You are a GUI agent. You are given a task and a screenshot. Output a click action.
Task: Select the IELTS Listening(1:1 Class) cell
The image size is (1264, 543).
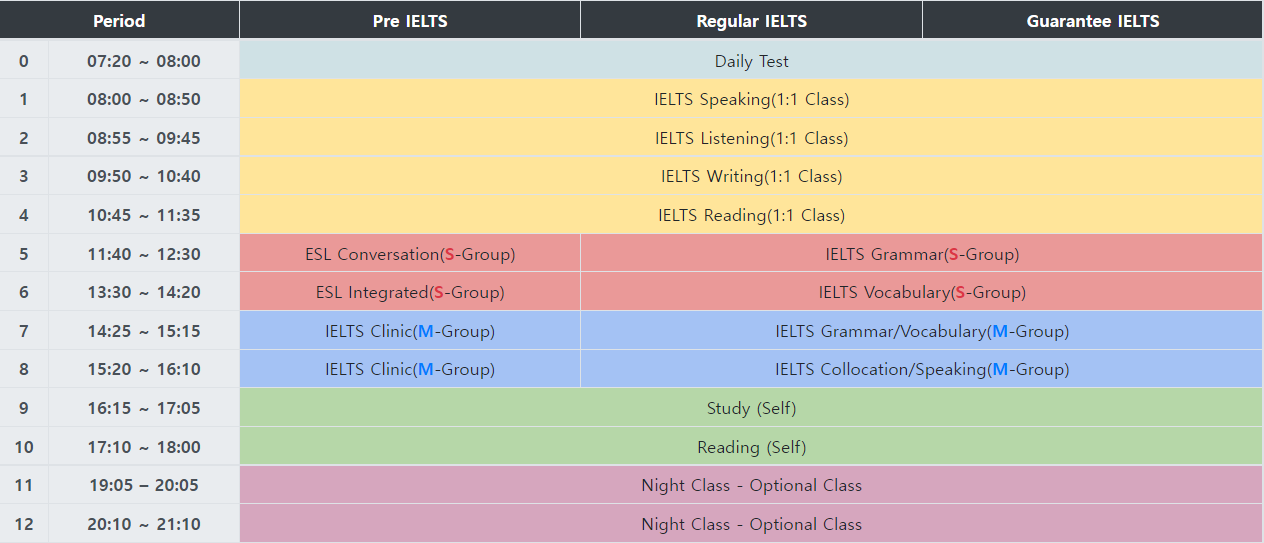coord(751,138)
